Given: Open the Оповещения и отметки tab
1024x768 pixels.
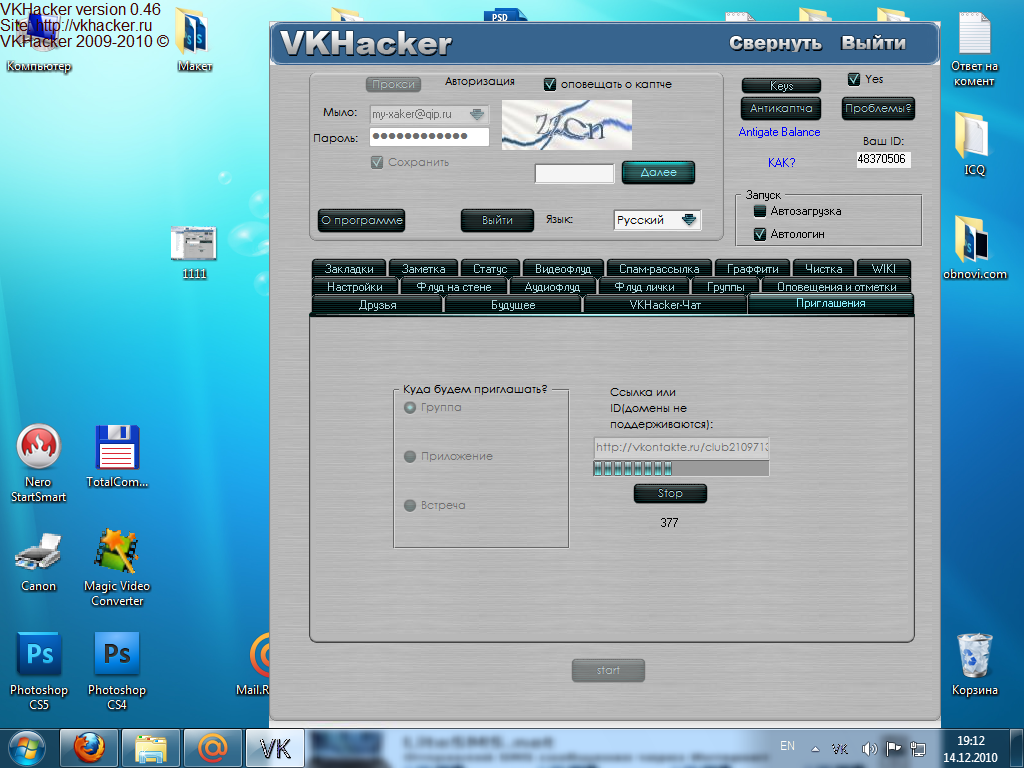Looking at the screenshot, I should [x=836, y=287].
